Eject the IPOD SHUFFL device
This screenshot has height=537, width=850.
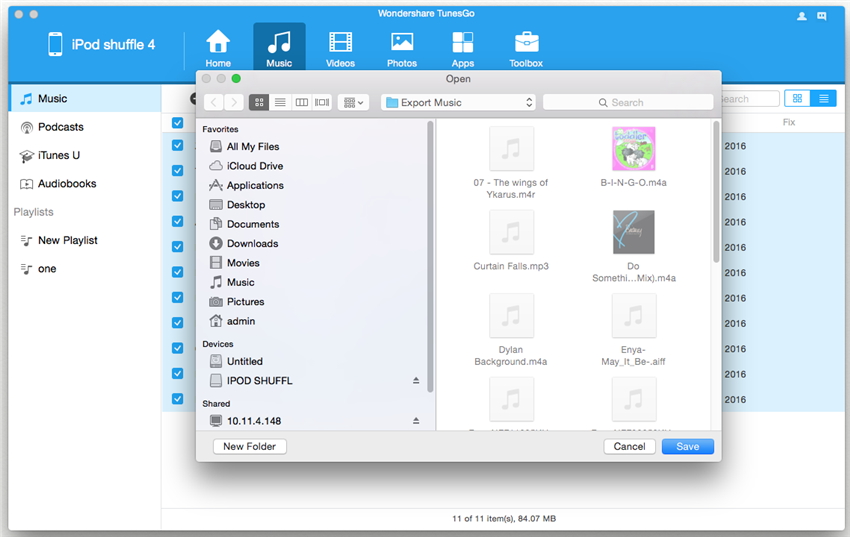tap(416, 381)
